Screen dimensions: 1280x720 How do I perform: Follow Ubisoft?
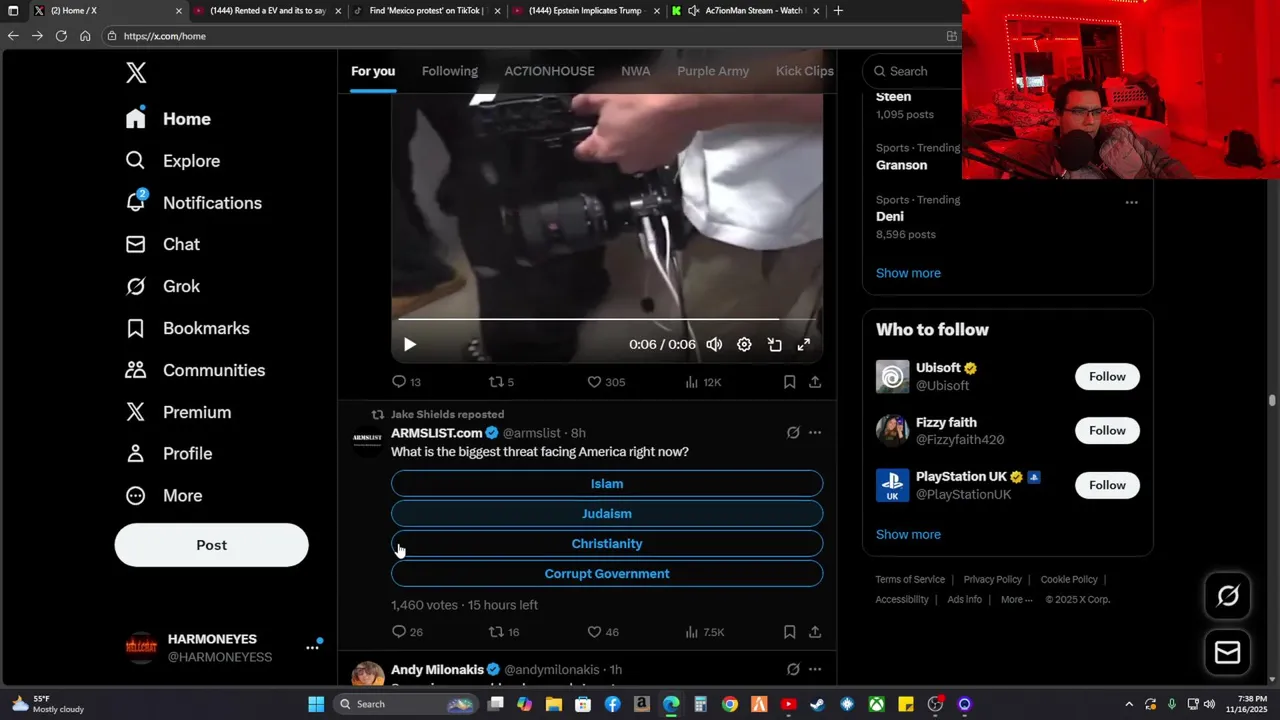(1107, 377)
